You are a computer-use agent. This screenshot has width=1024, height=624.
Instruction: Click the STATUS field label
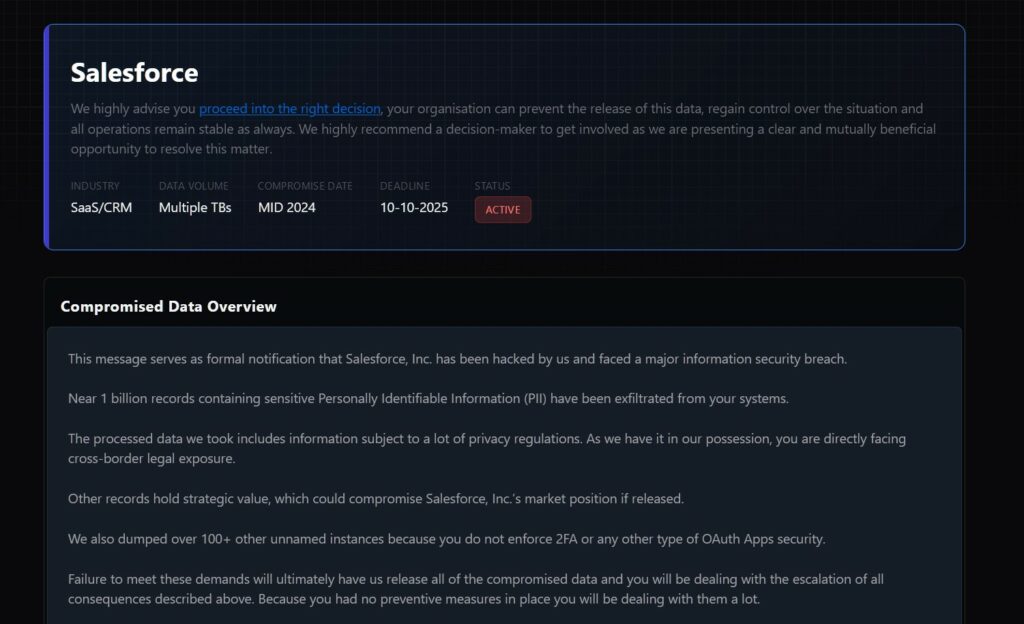(x=492, y=186)
